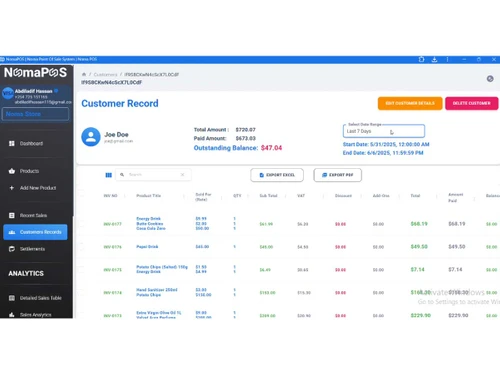Sort by Product Title column header

[x=149, y=196]
